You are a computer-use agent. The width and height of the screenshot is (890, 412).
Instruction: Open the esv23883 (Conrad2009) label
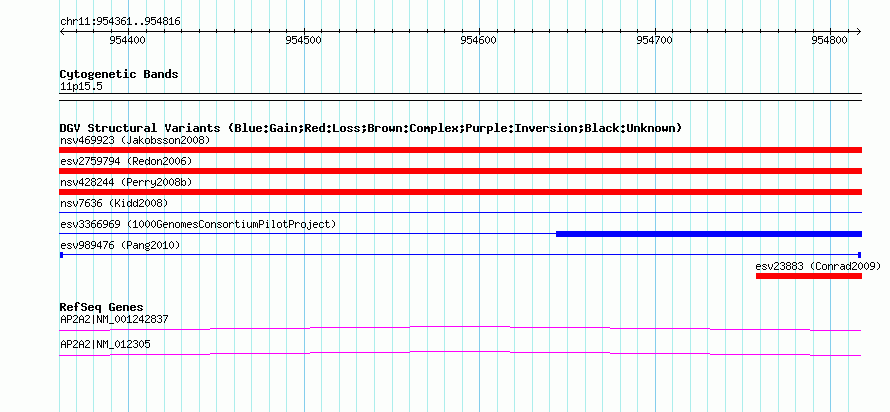pyautogui.click(x=818, y=266)
